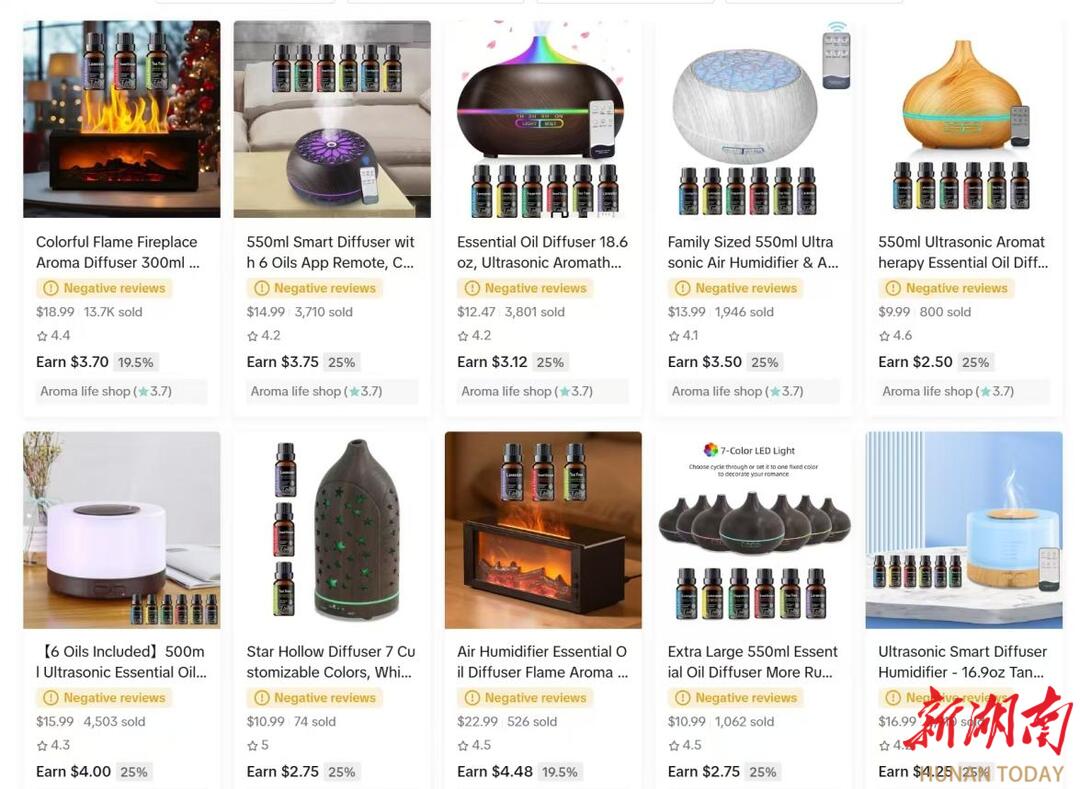Click the star rating icon beside 5
1080x789 pixels.
[253, 746]
